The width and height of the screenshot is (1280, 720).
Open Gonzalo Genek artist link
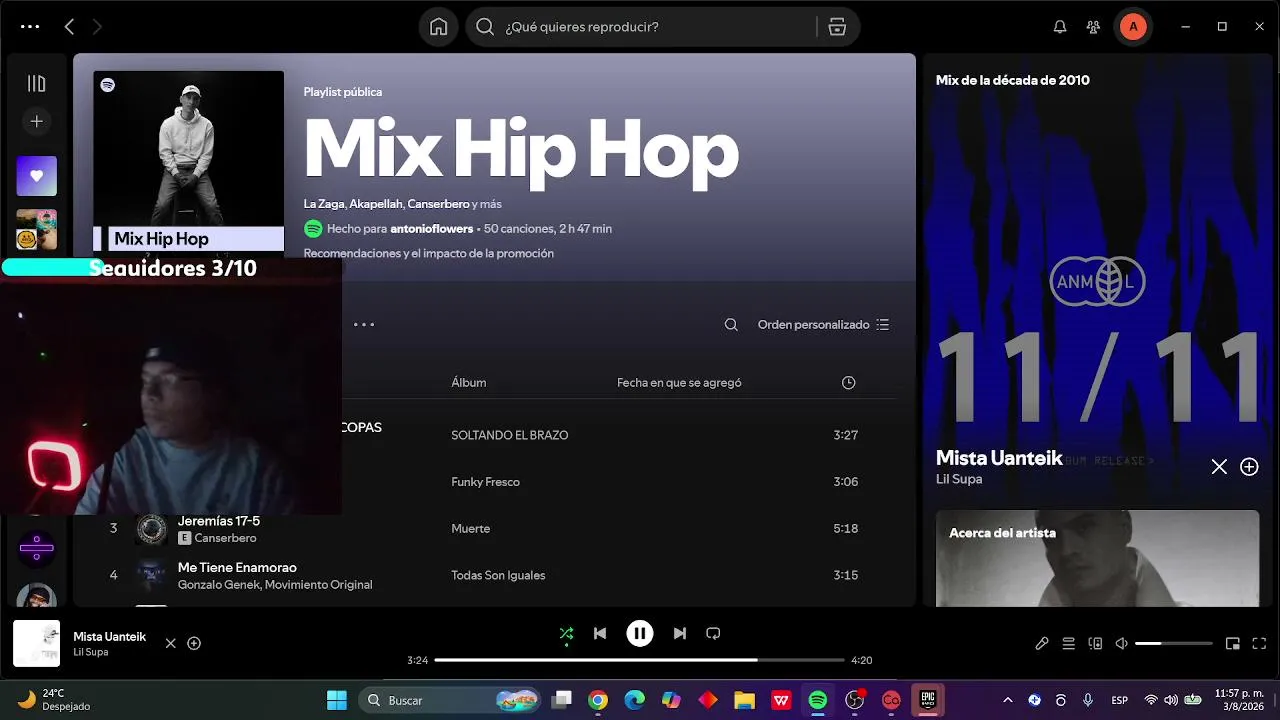(x=219, y=585)
